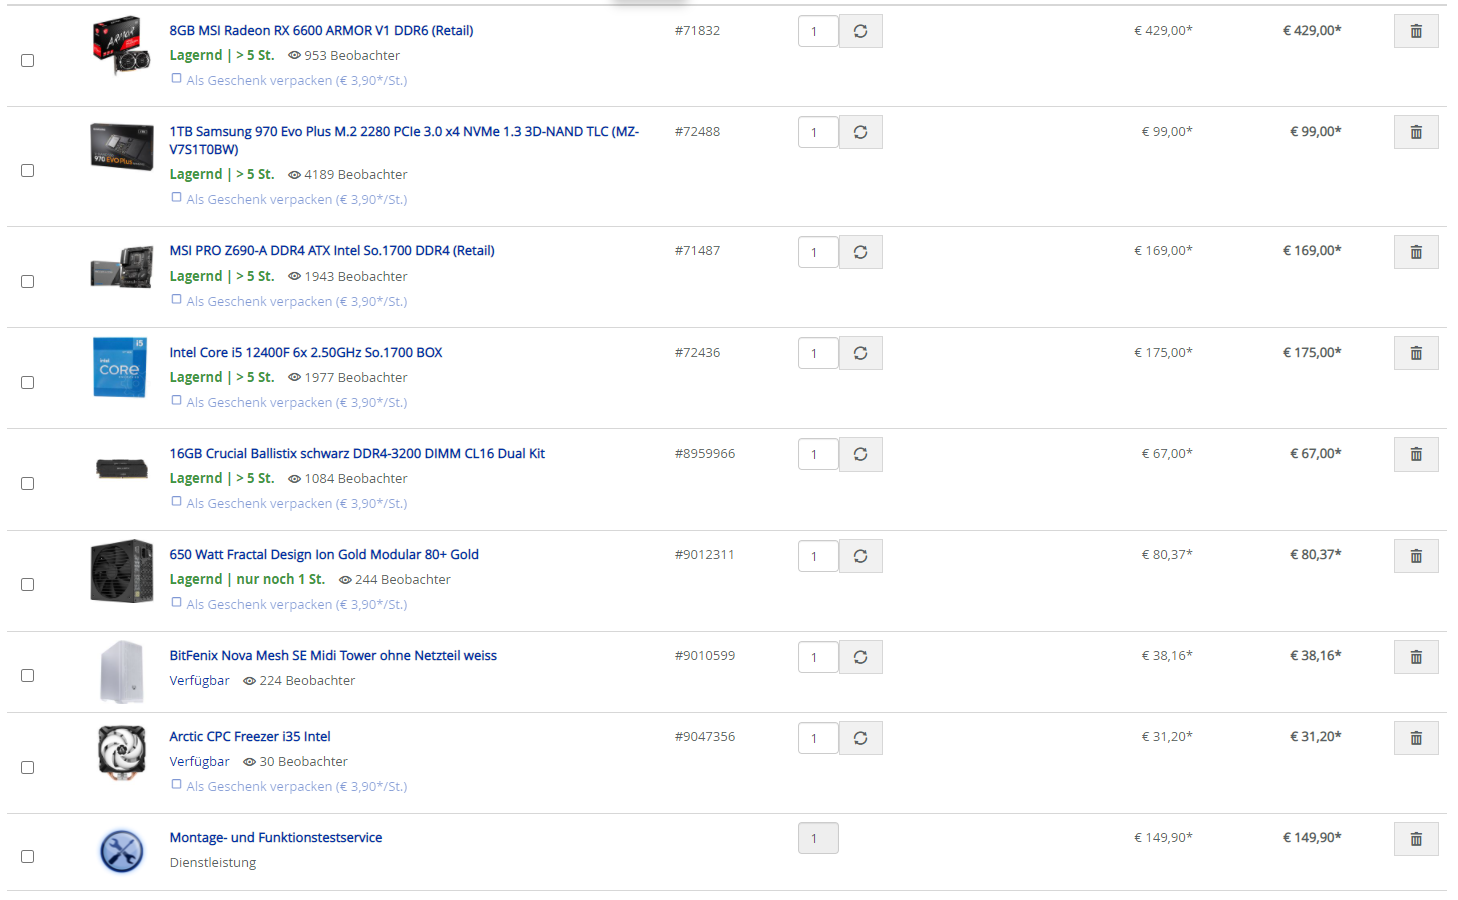Trash the Crucial Ballistix RAM item
Image resolution: width=1458 pixels, height=900 pixels.
click(1416, 454)
